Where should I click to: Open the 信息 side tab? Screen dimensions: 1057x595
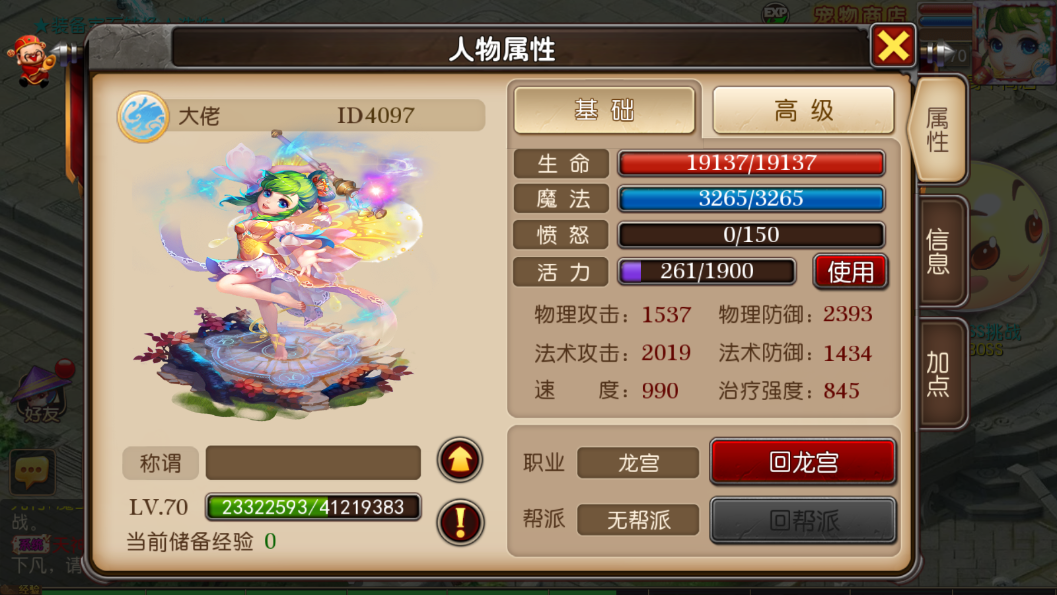pyautogui.click(x=941, y=251)
